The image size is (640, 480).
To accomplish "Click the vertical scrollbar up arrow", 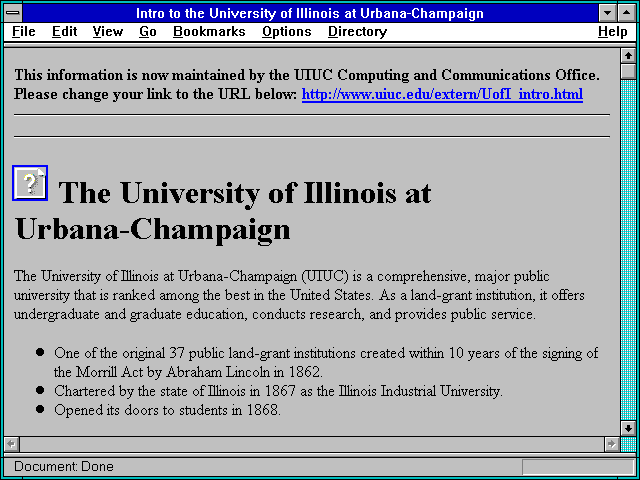I will tap(628, 56).
